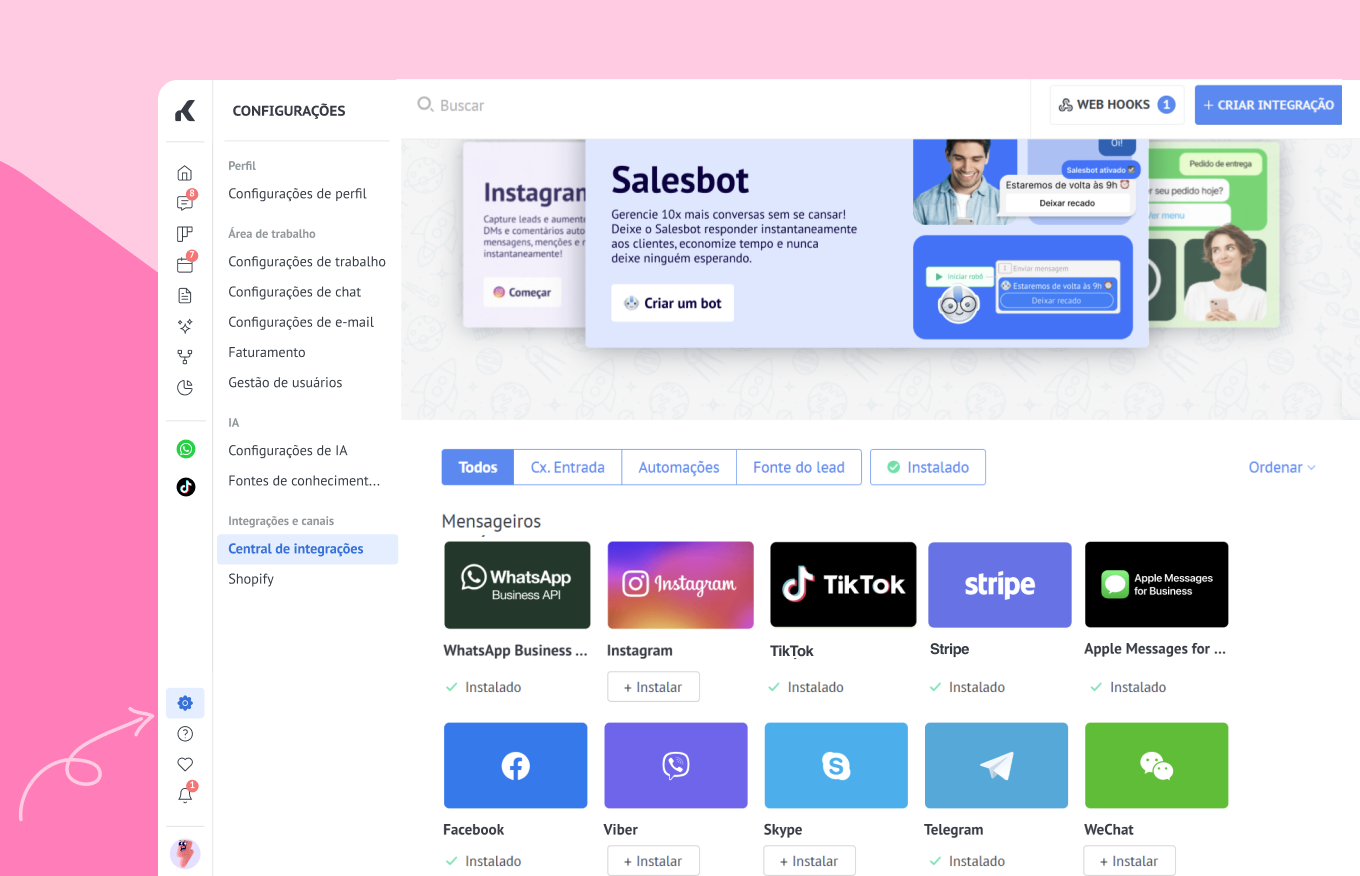The image size is (1360, 876).
Task: Click the Web Hooks button
Action: [1116, 105]
